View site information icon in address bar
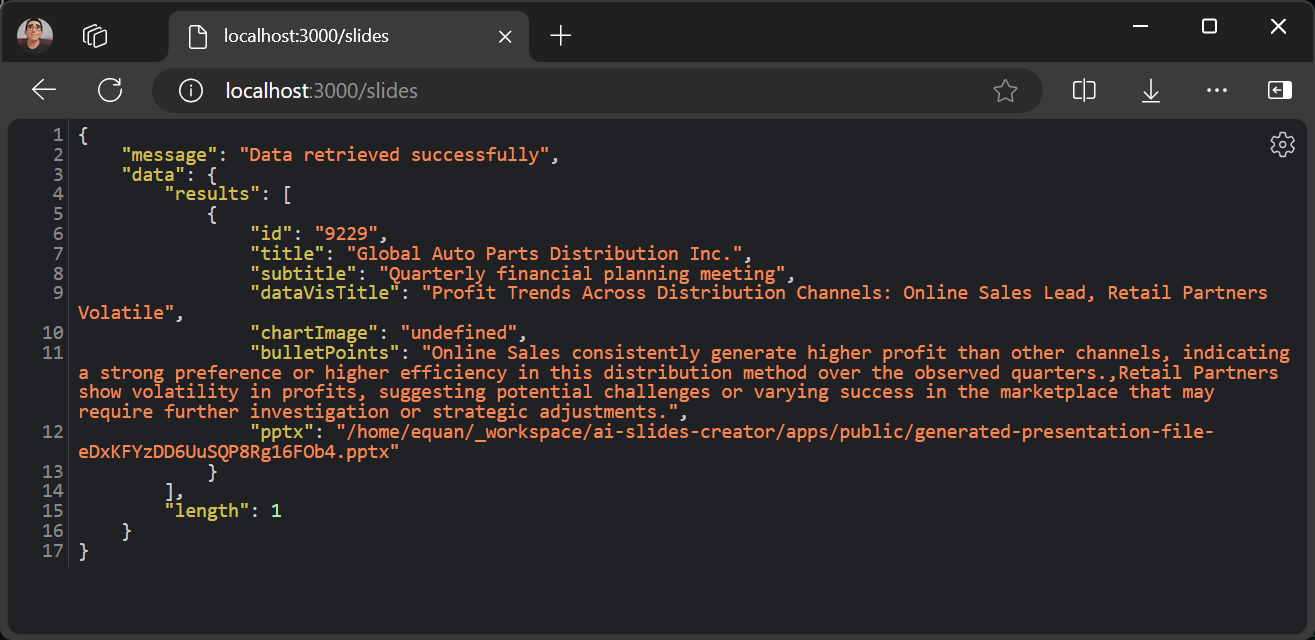The image size is (1315, 640). tap(190, 91)
